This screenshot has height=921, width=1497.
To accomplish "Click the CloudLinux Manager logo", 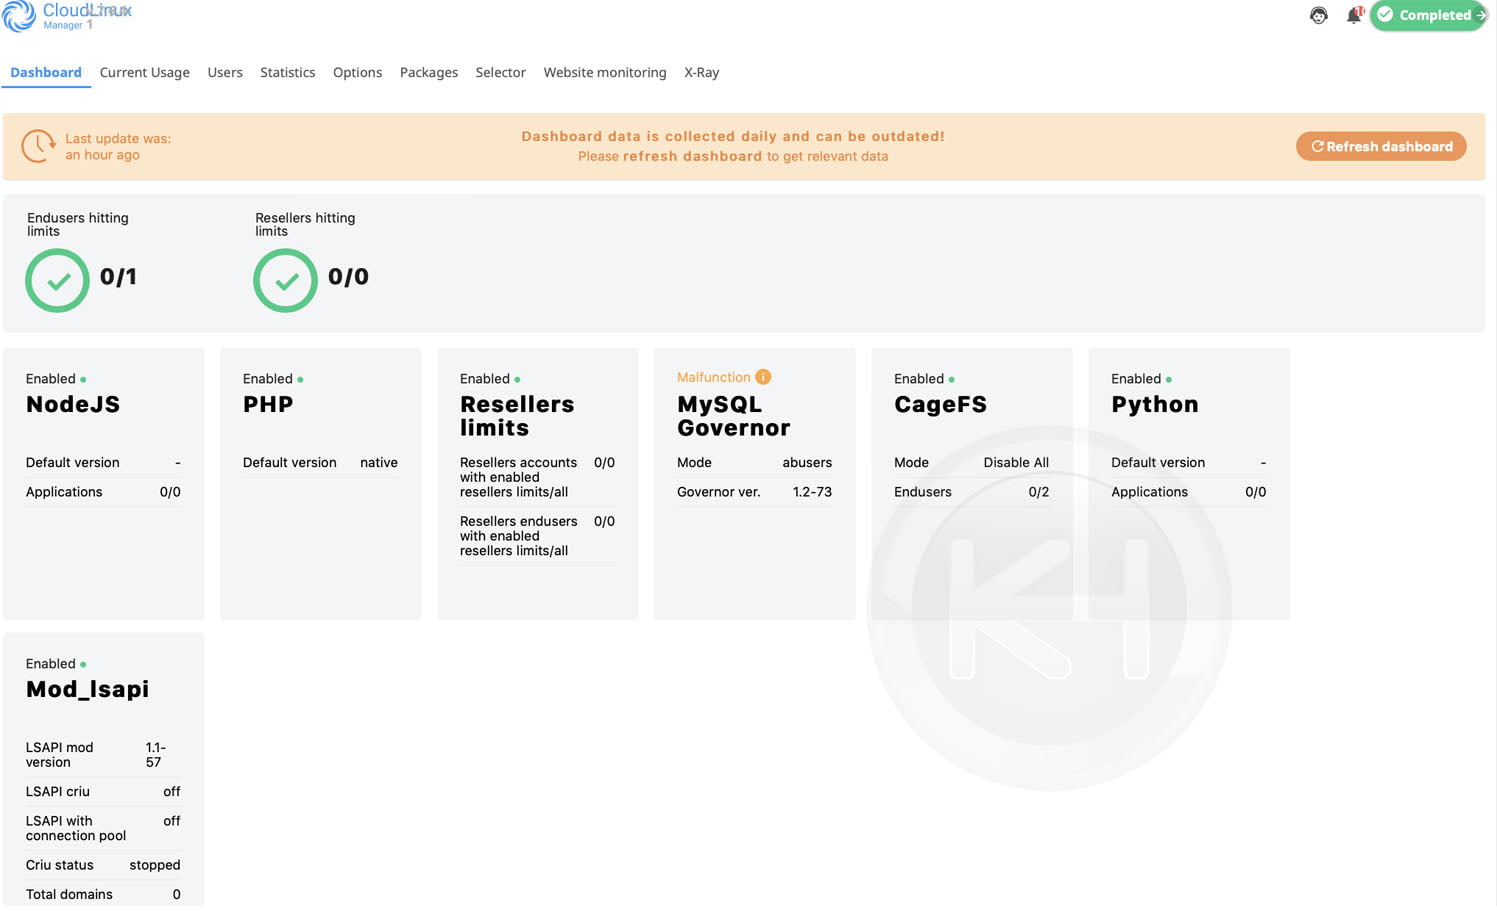I will click(66, 16).
